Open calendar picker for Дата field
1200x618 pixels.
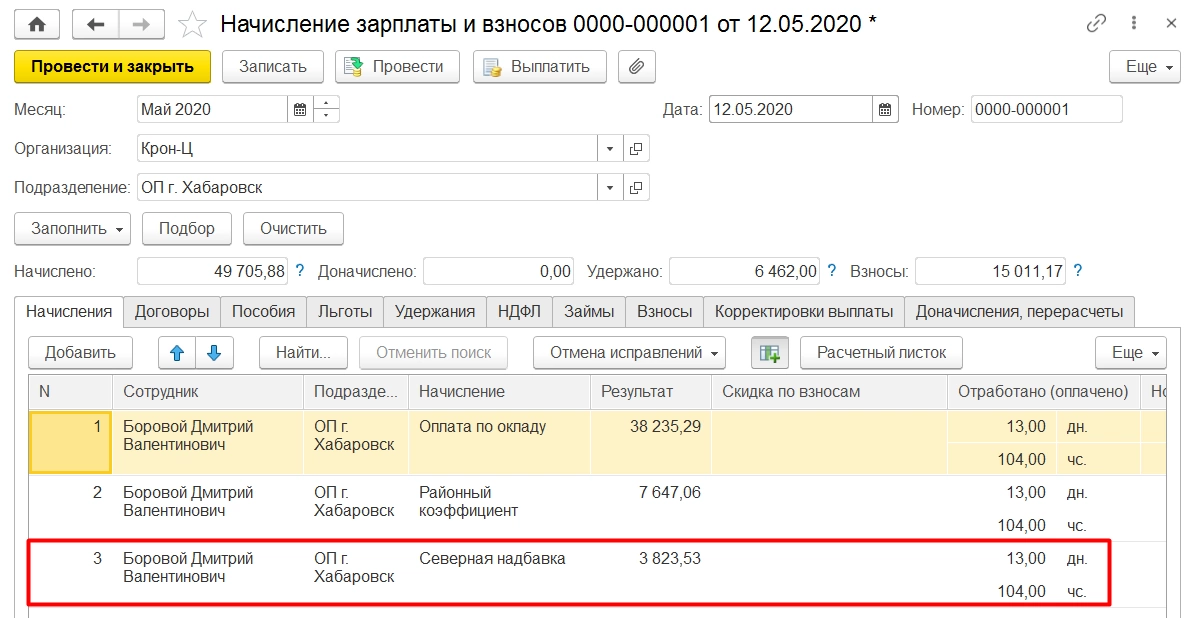885,109
